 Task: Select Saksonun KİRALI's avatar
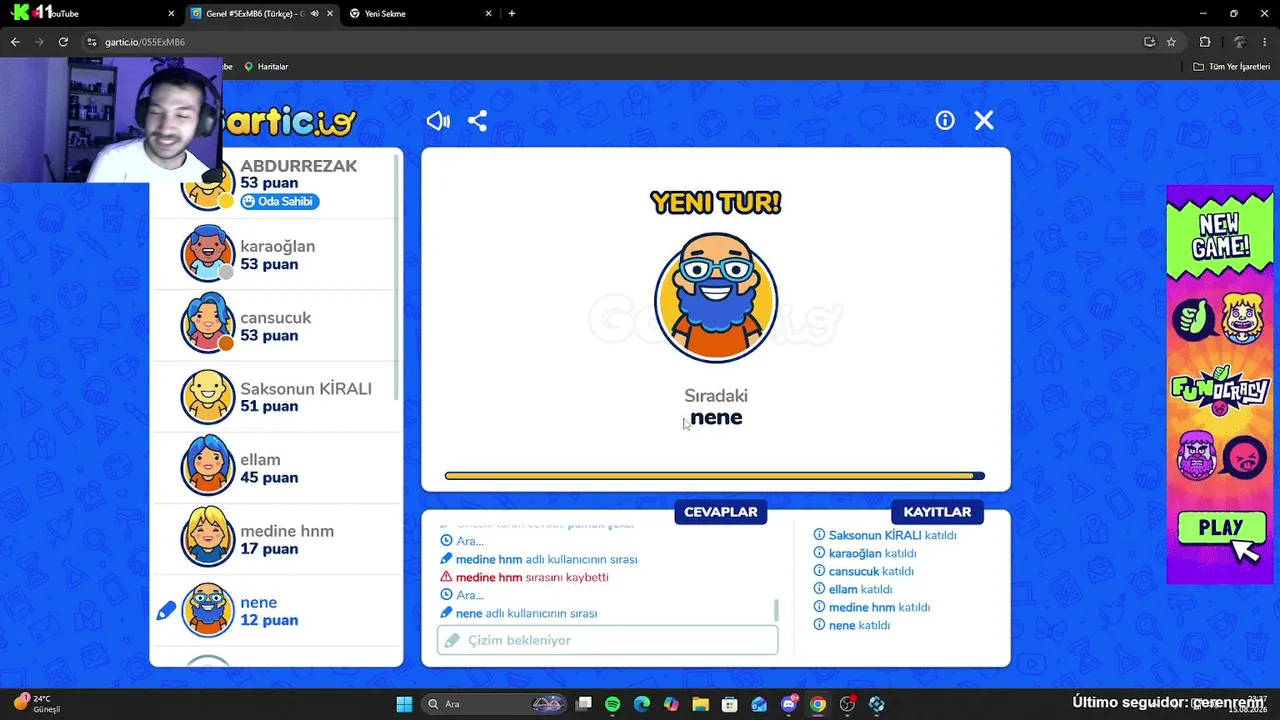[x=208, y=396]
